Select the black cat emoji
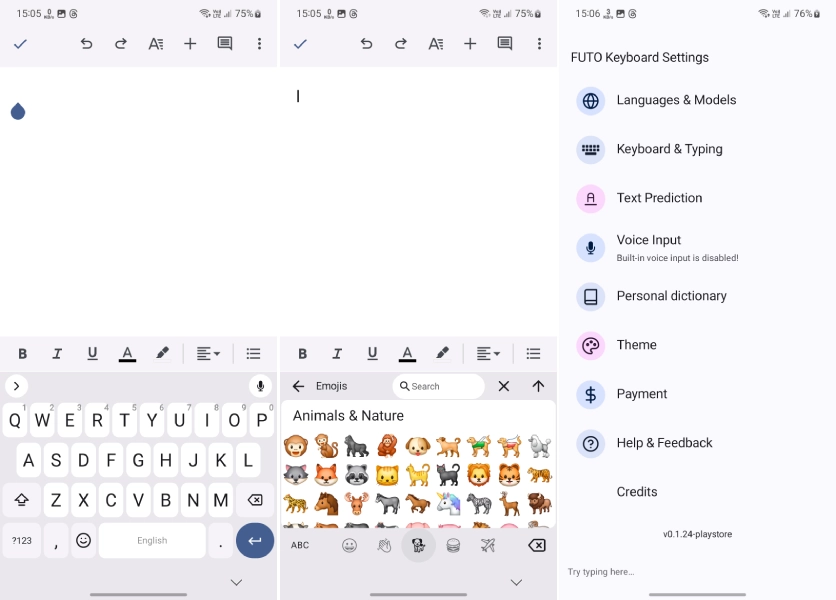The height and width of the screenshot is (600, 836). point(448,475)
